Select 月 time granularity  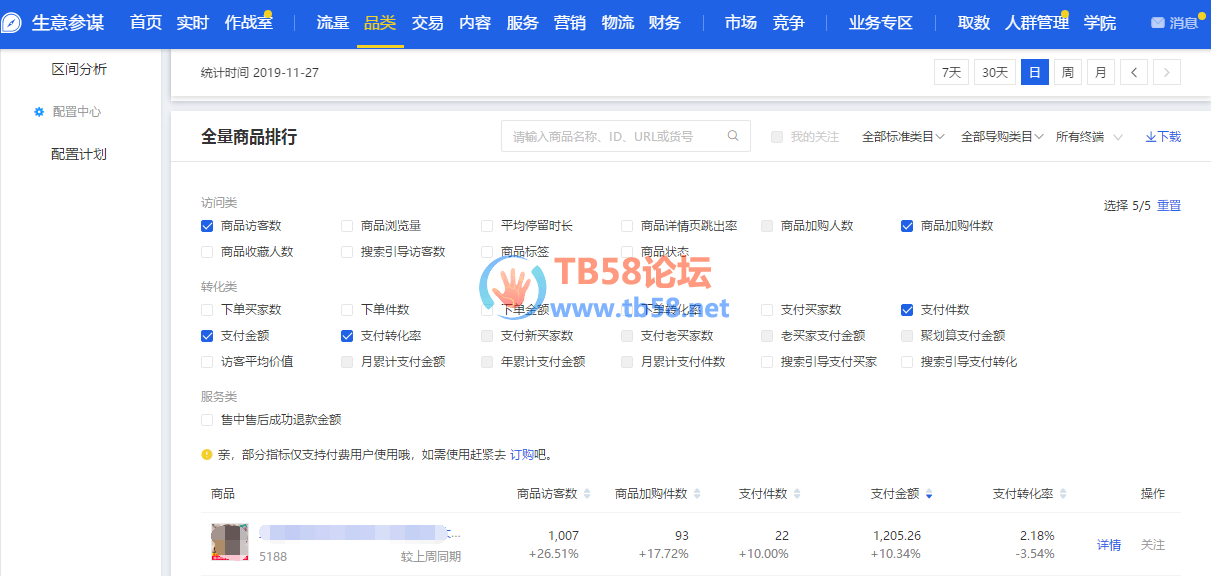(x=1101, y=72)
